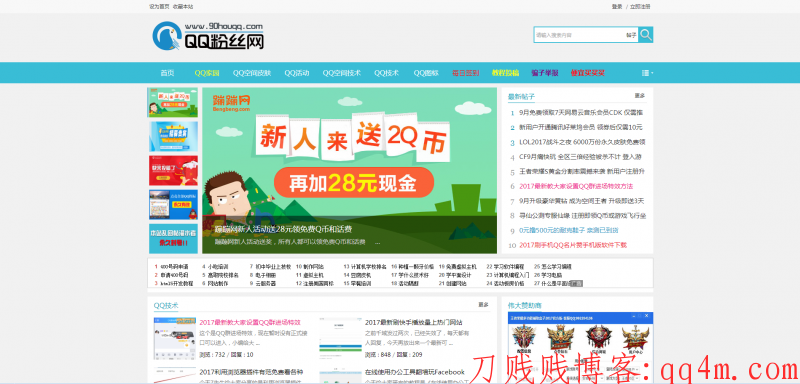The height and width of the screenshot is (384, 800).
Task: Click the 网站制作 link
Action: [x=218, y=283]
